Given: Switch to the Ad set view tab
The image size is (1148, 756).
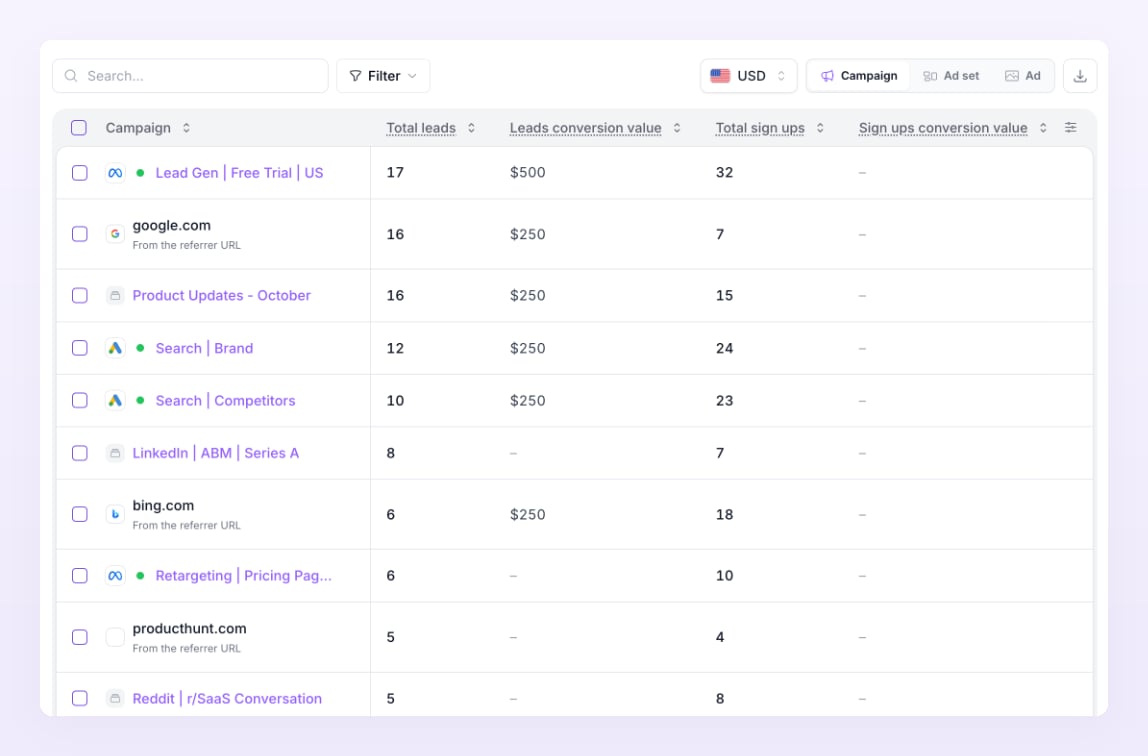Looking at the screenshot, I should (951, 76).
